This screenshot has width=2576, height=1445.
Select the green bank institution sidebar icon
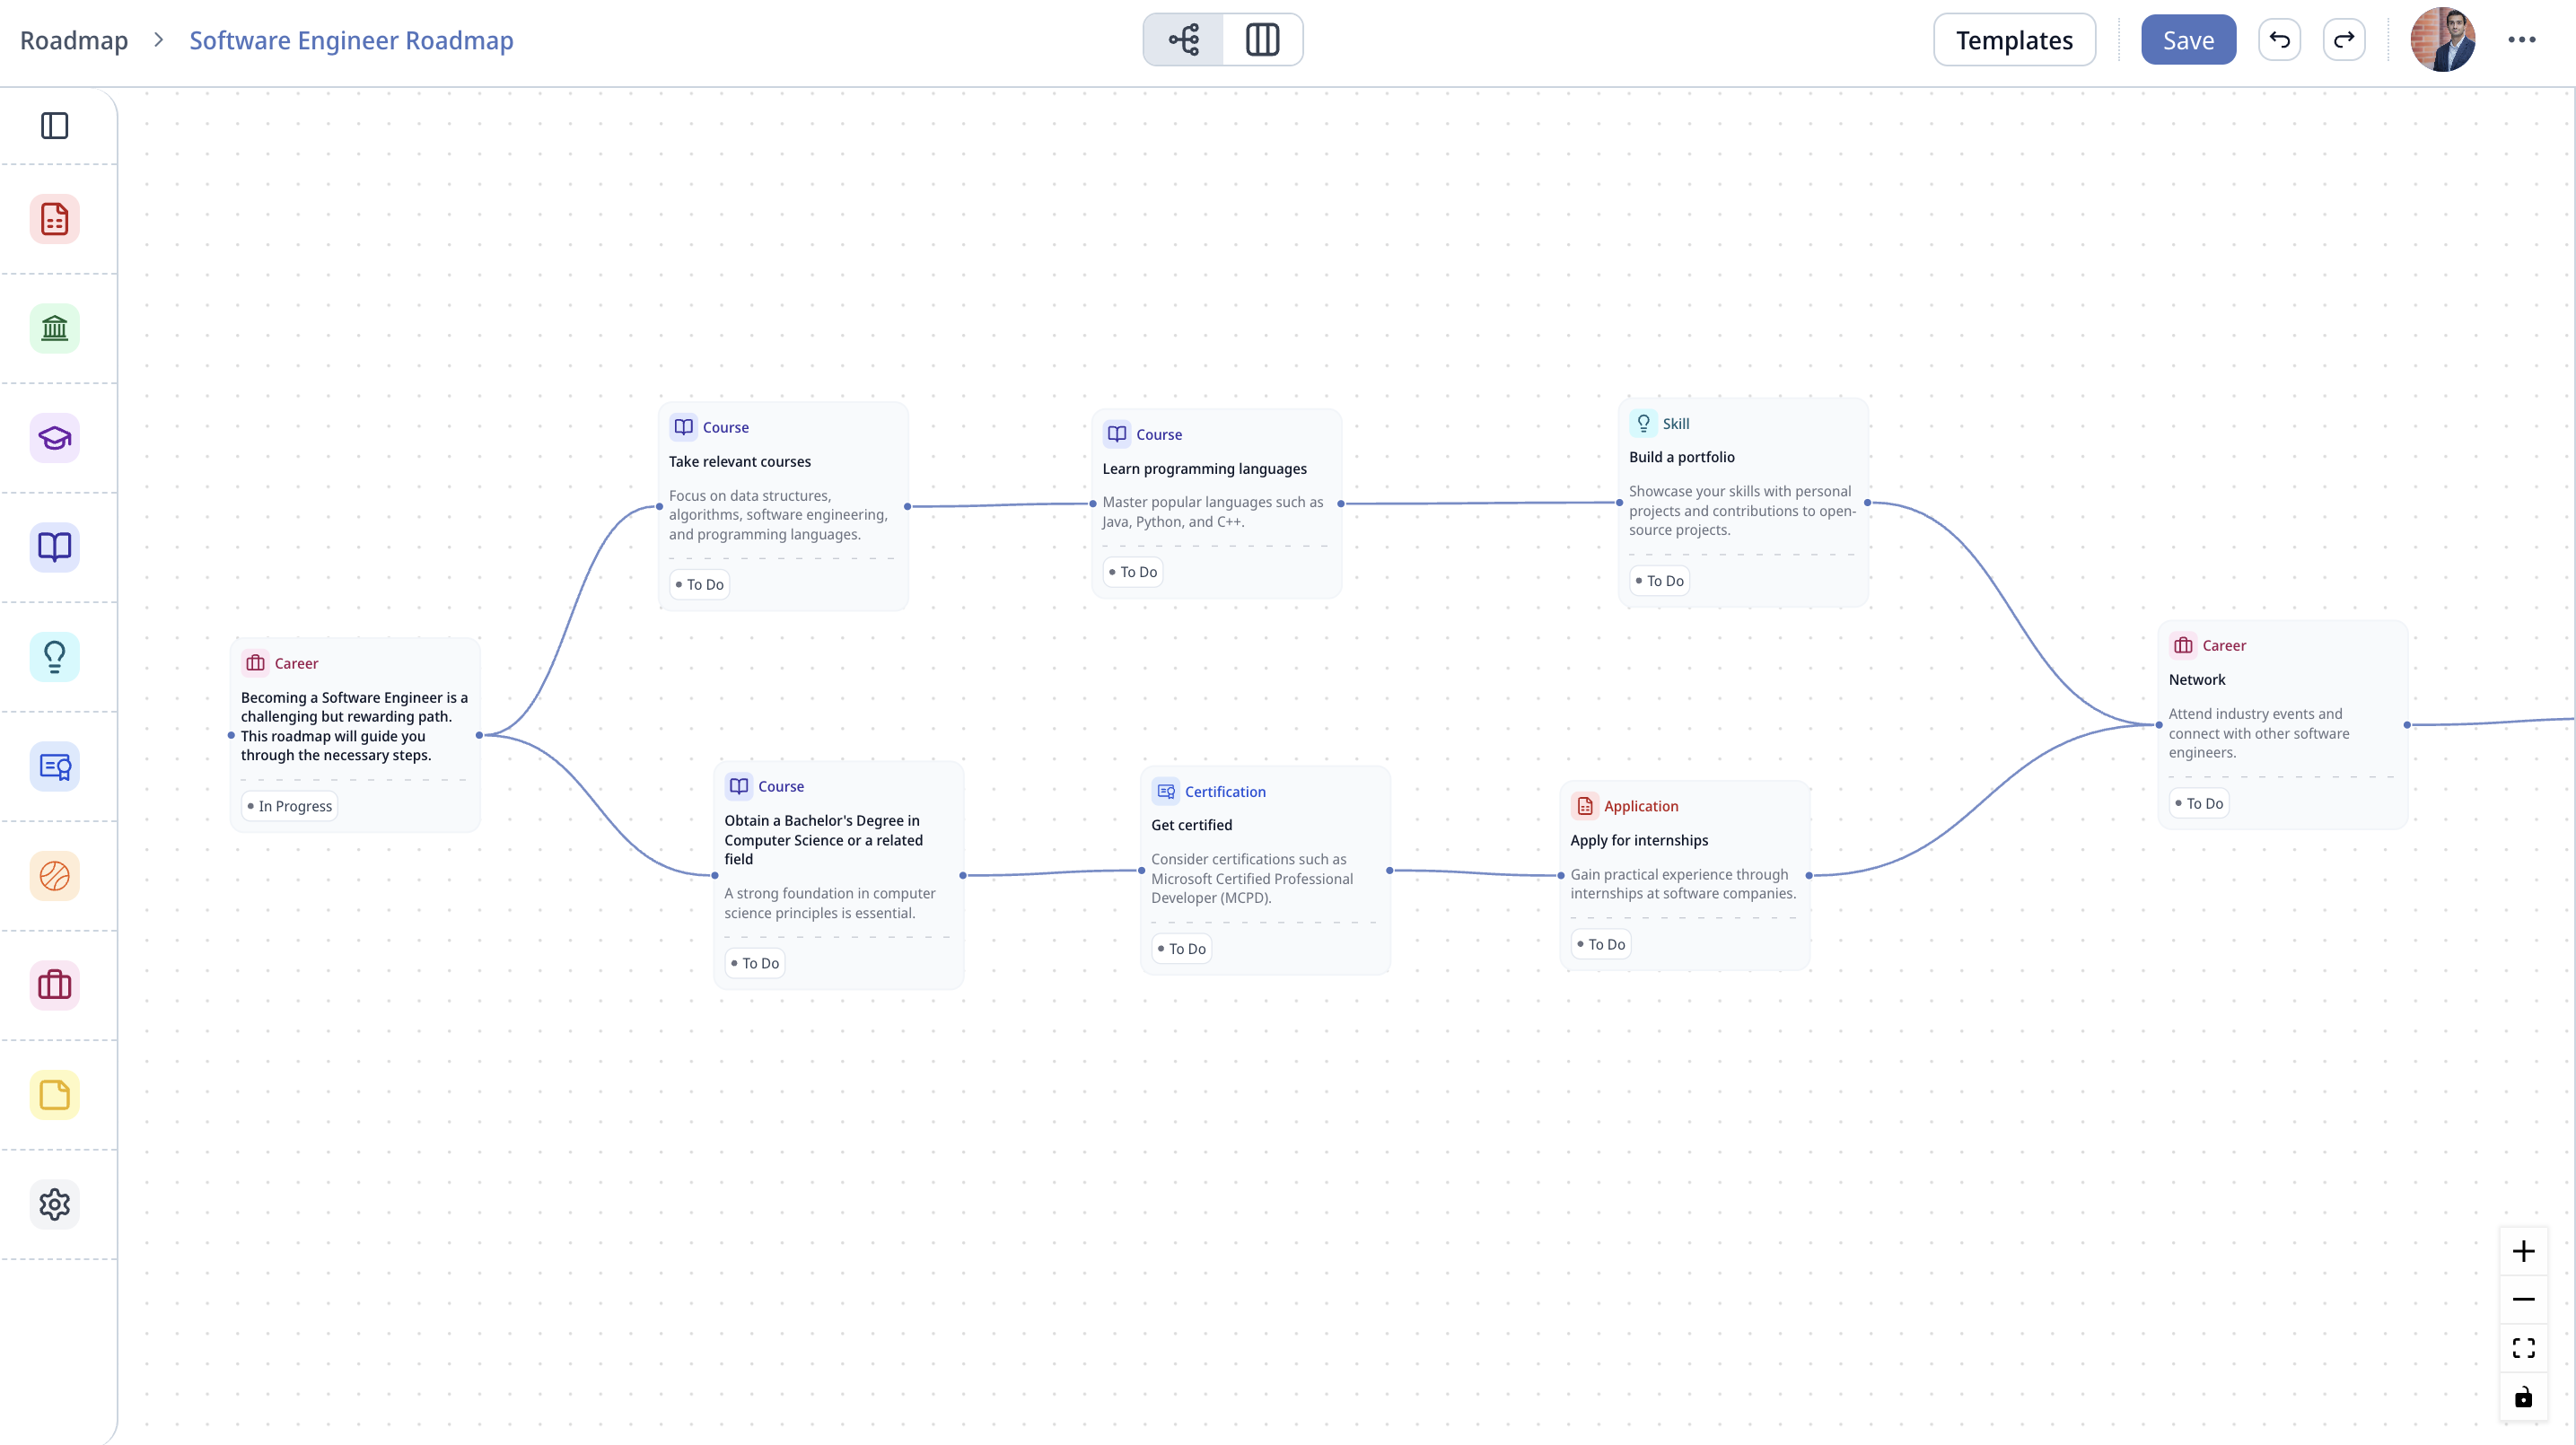click(x=54, y=328)
